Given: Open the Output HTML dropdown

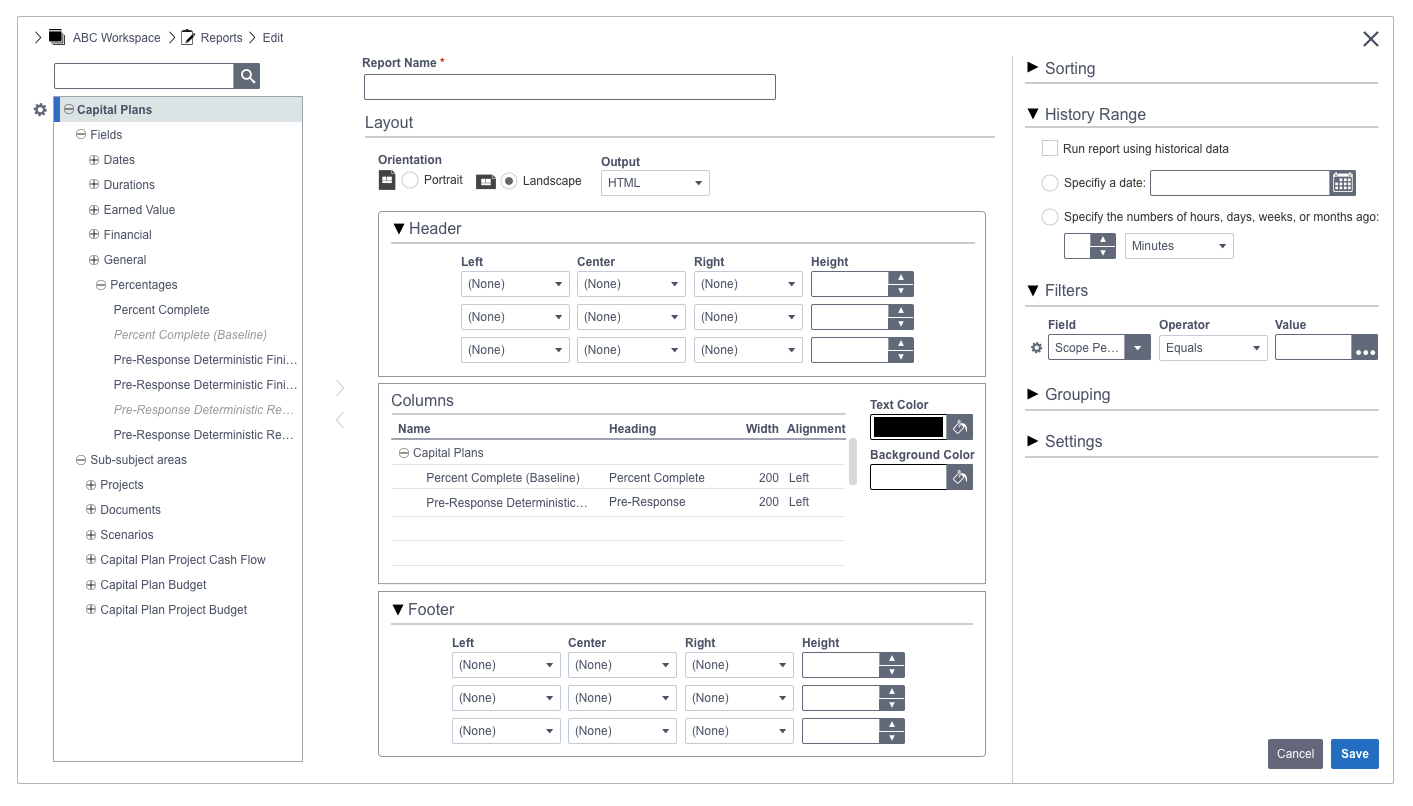Looking at the screenshot, I should pyautogui.click(x=655, y=183).
